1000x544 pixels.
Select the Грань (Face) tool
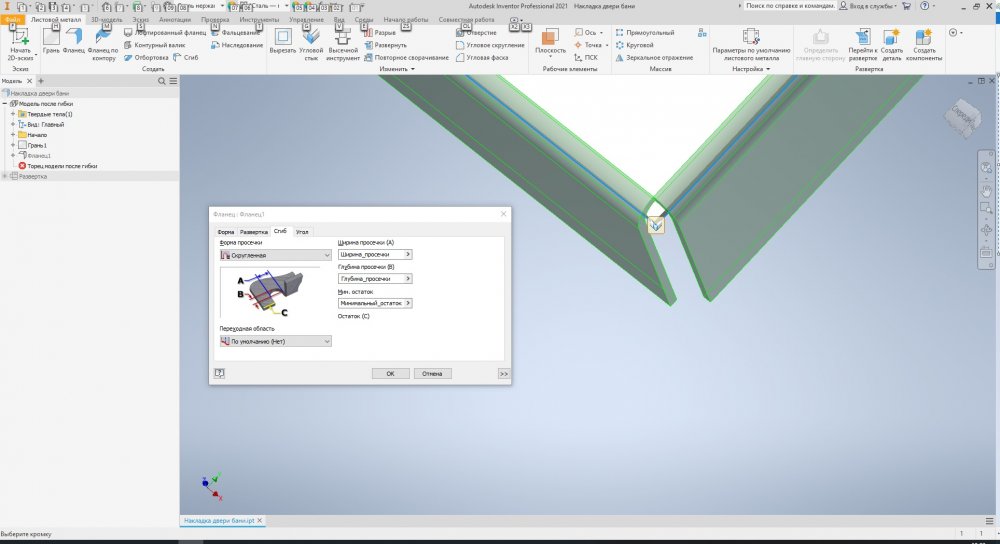tap(50, 37)
